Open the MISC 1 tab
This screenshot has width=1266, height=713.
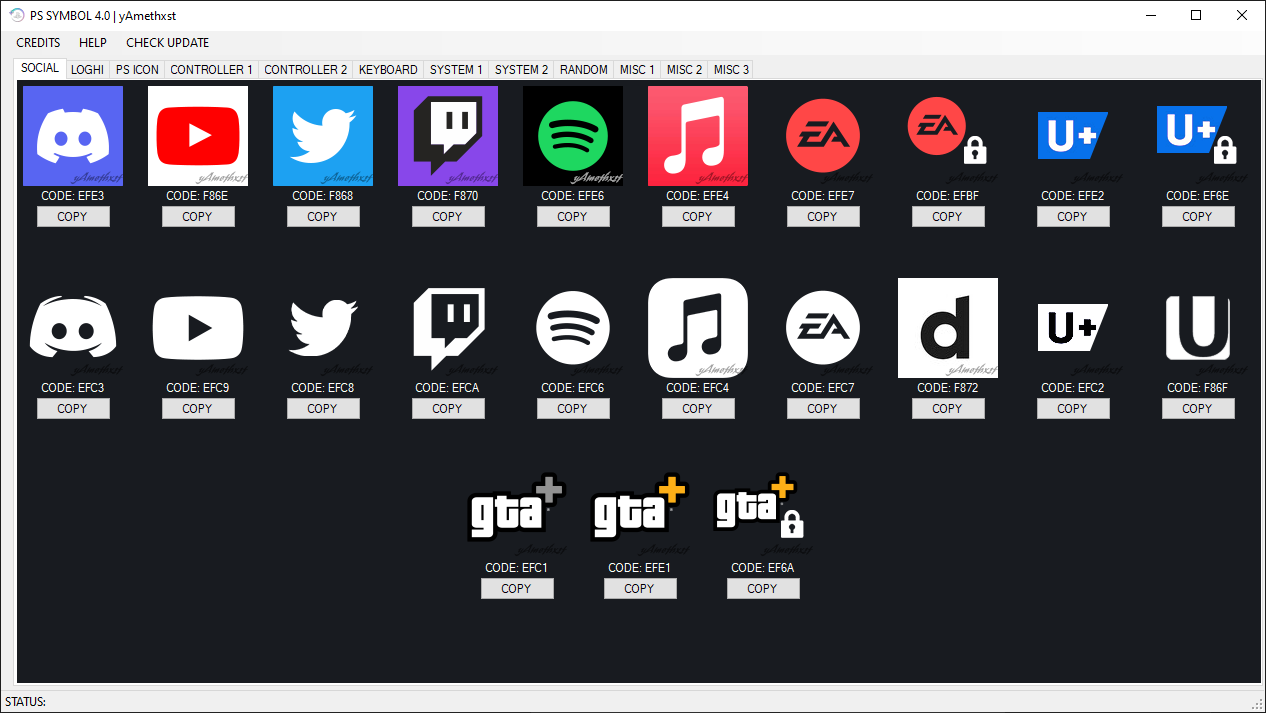[637, 70]
